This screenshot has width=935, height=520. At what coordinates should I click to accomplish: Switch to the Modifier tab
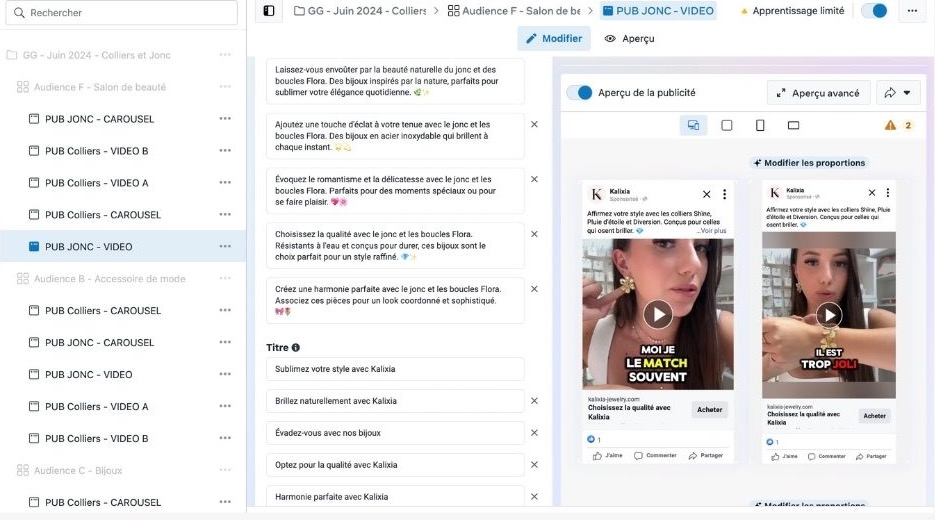pos(554,38)
